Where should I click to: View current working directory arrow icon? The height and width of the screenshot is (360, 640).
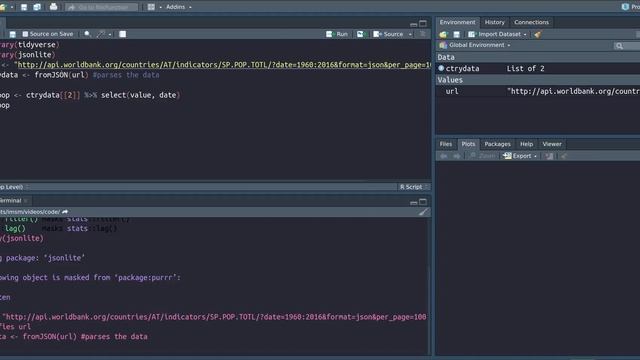[65, 212]
